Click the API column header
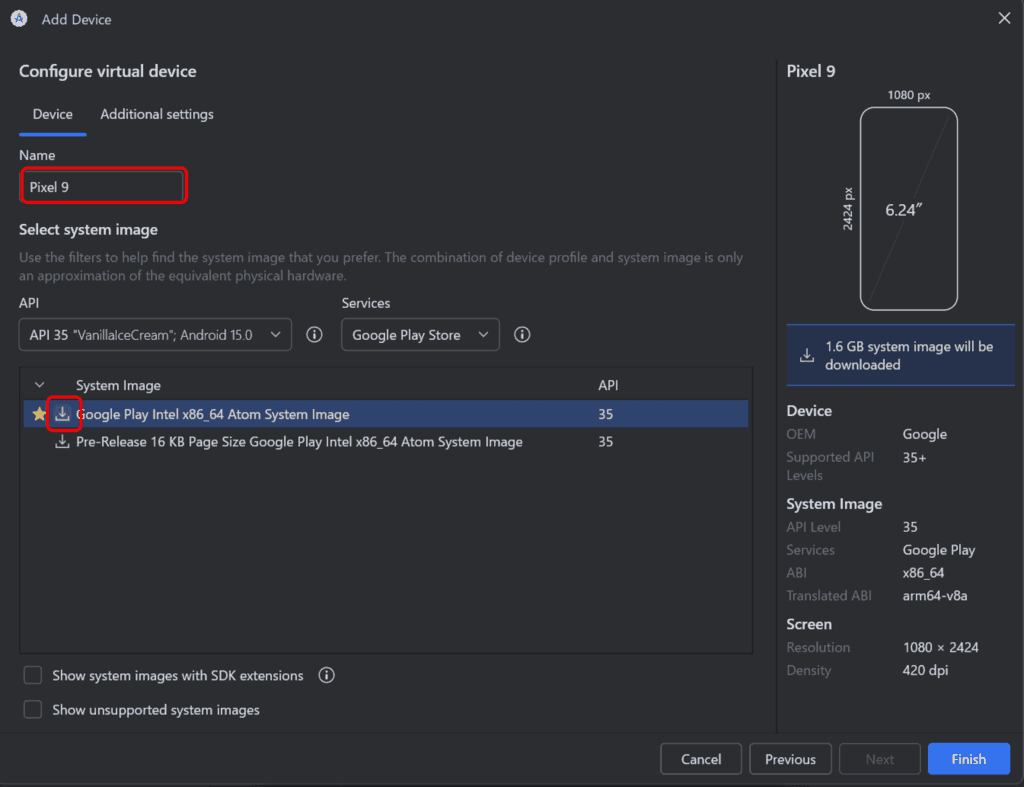This screenshot has width=1024, height=787. (608, 385)
